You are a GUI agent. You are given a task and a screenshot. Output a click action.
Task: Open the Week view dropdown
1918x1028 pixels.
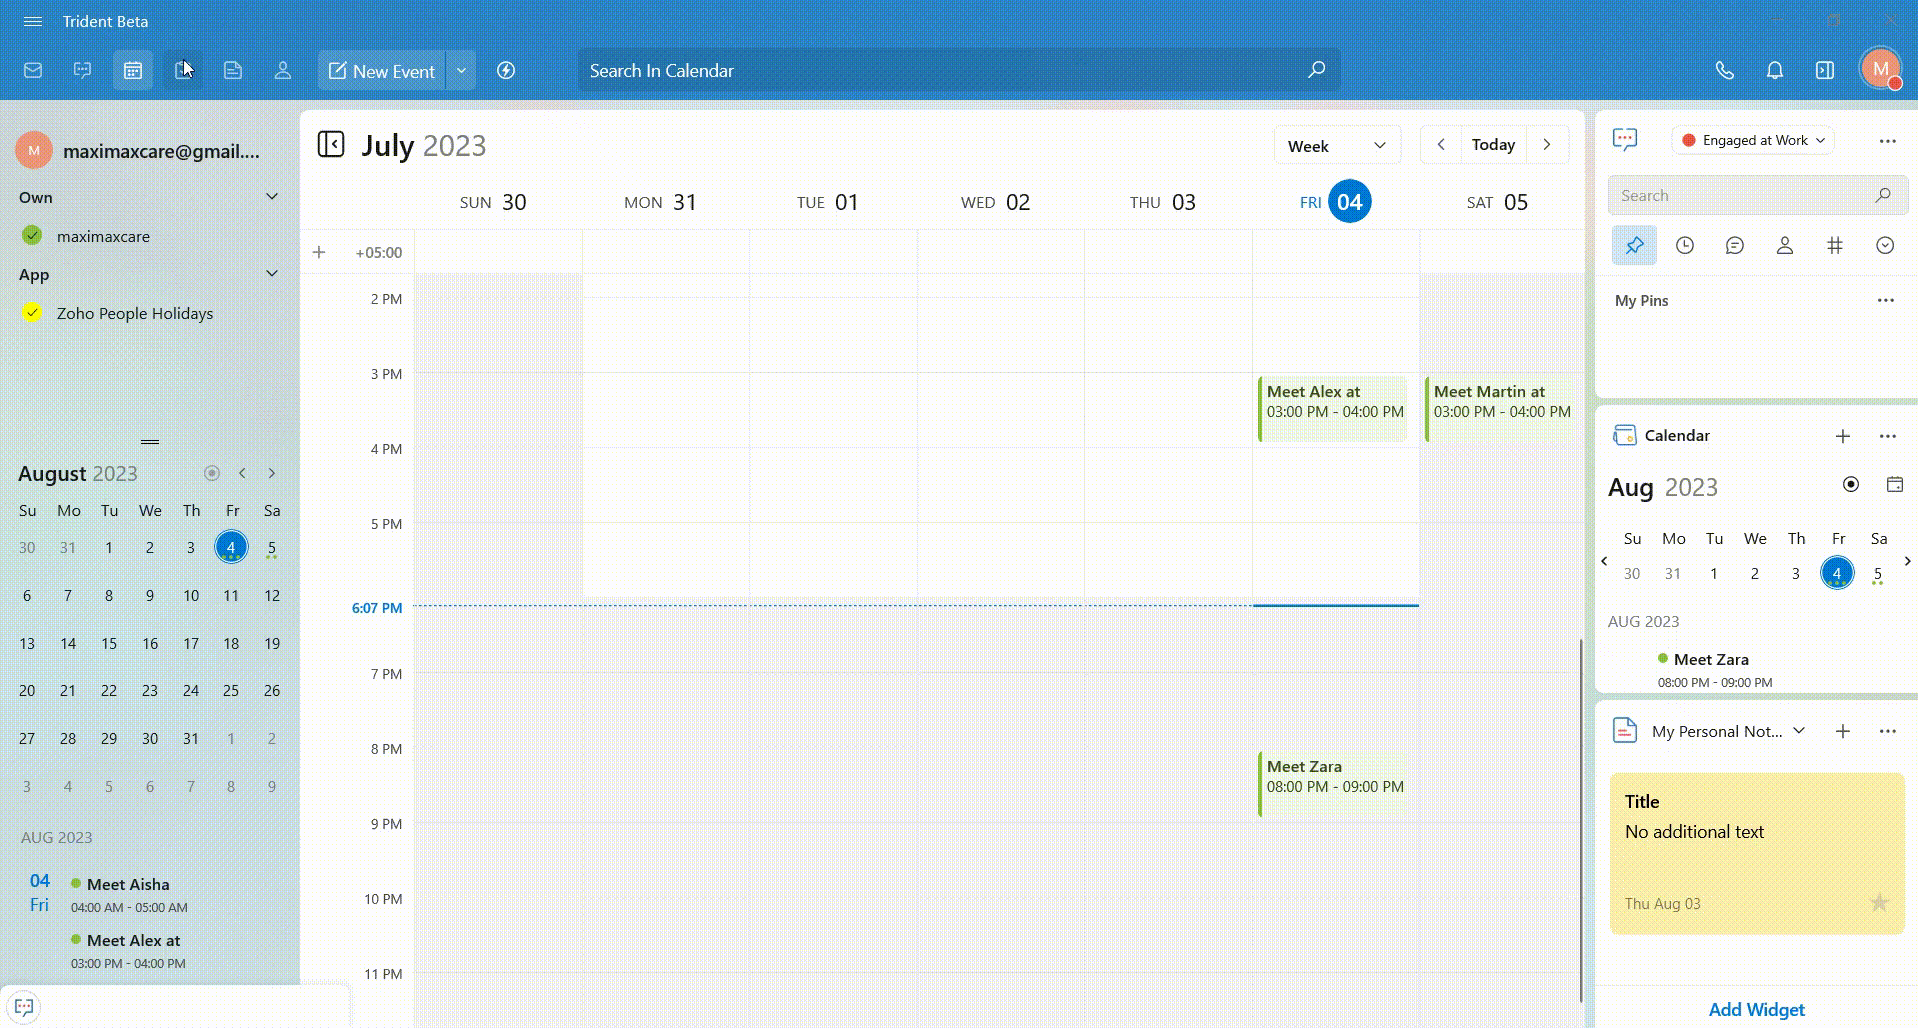1336,145
